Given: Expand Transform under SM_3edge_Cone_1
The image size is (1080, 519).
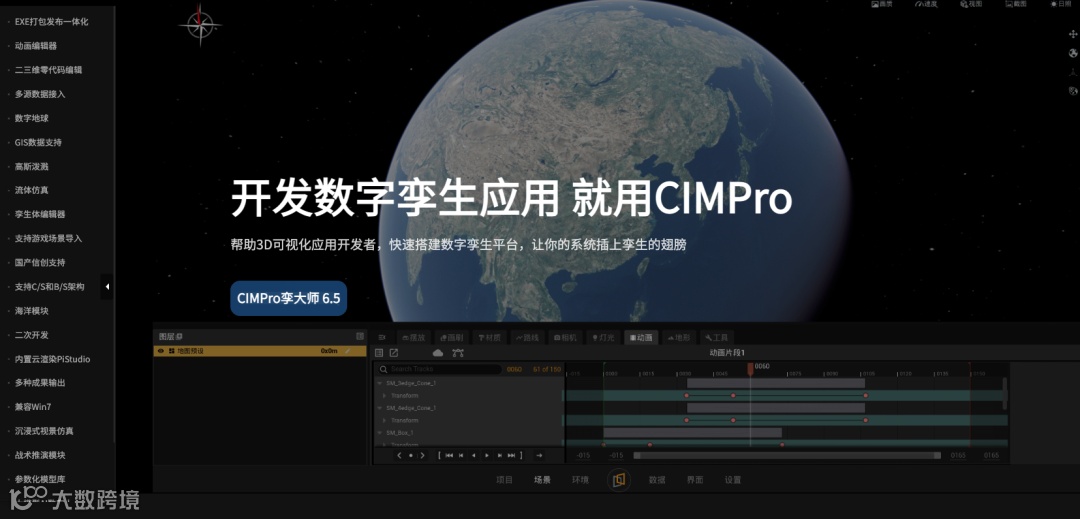Looking at the screenshot, I should pyautogui.click(x=385, y=396).
